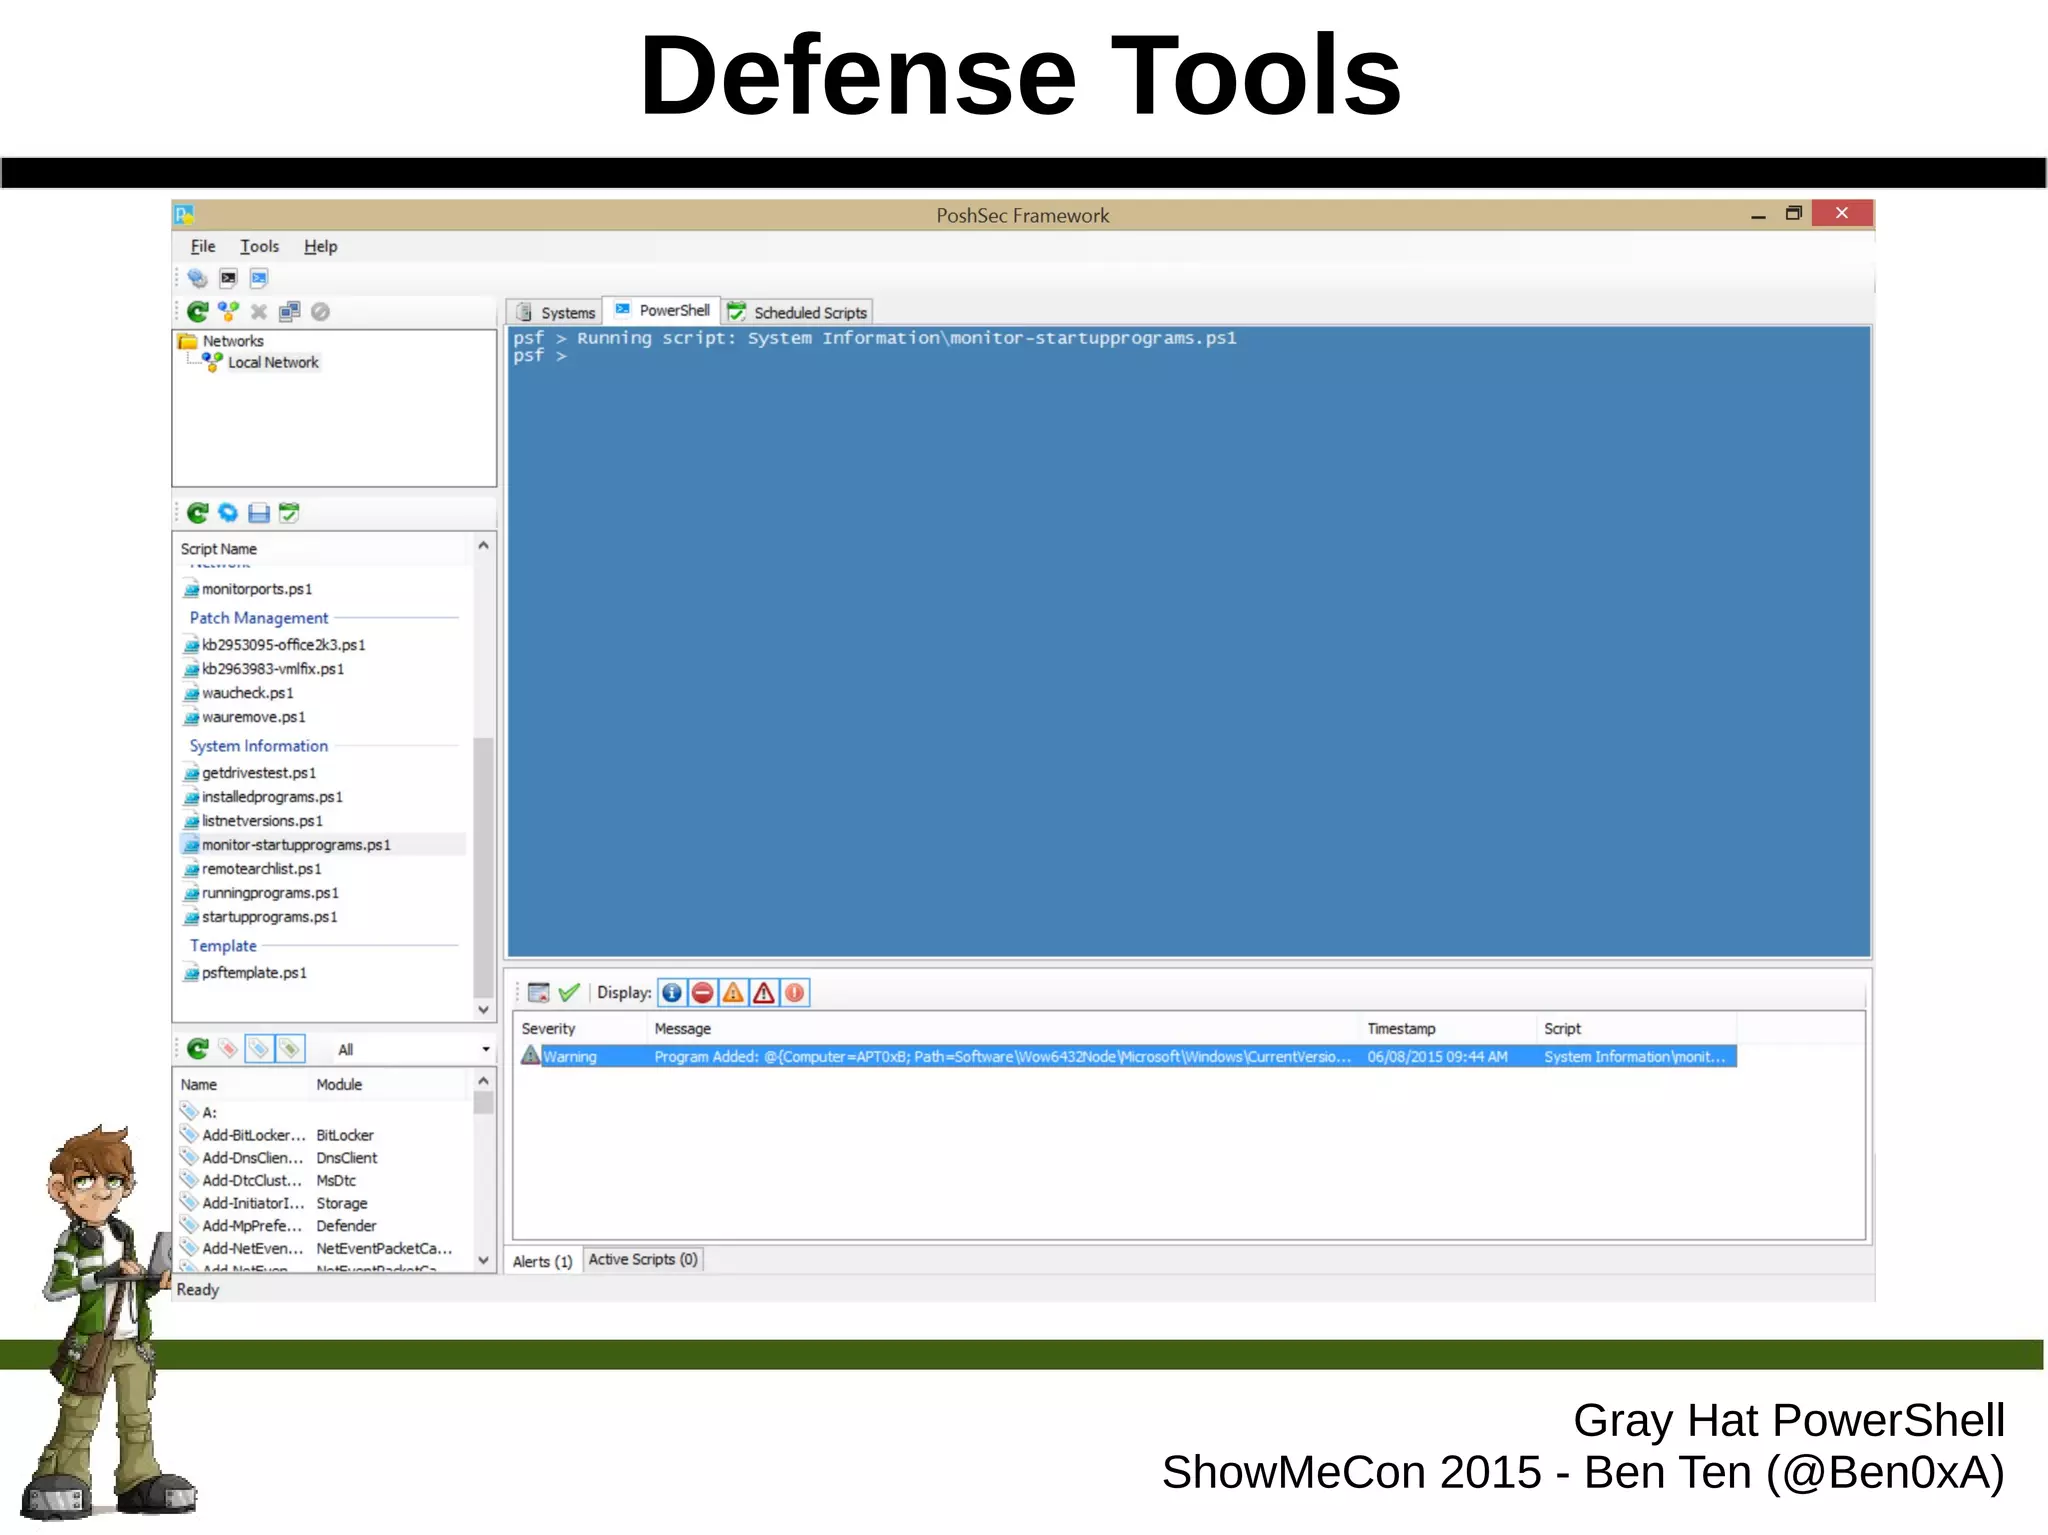The width and height of the screenshot is (2048, 1535).
Task: Switch to the Alerts (1) tab
Action: pyautogui.click(x=542, y=1261)
